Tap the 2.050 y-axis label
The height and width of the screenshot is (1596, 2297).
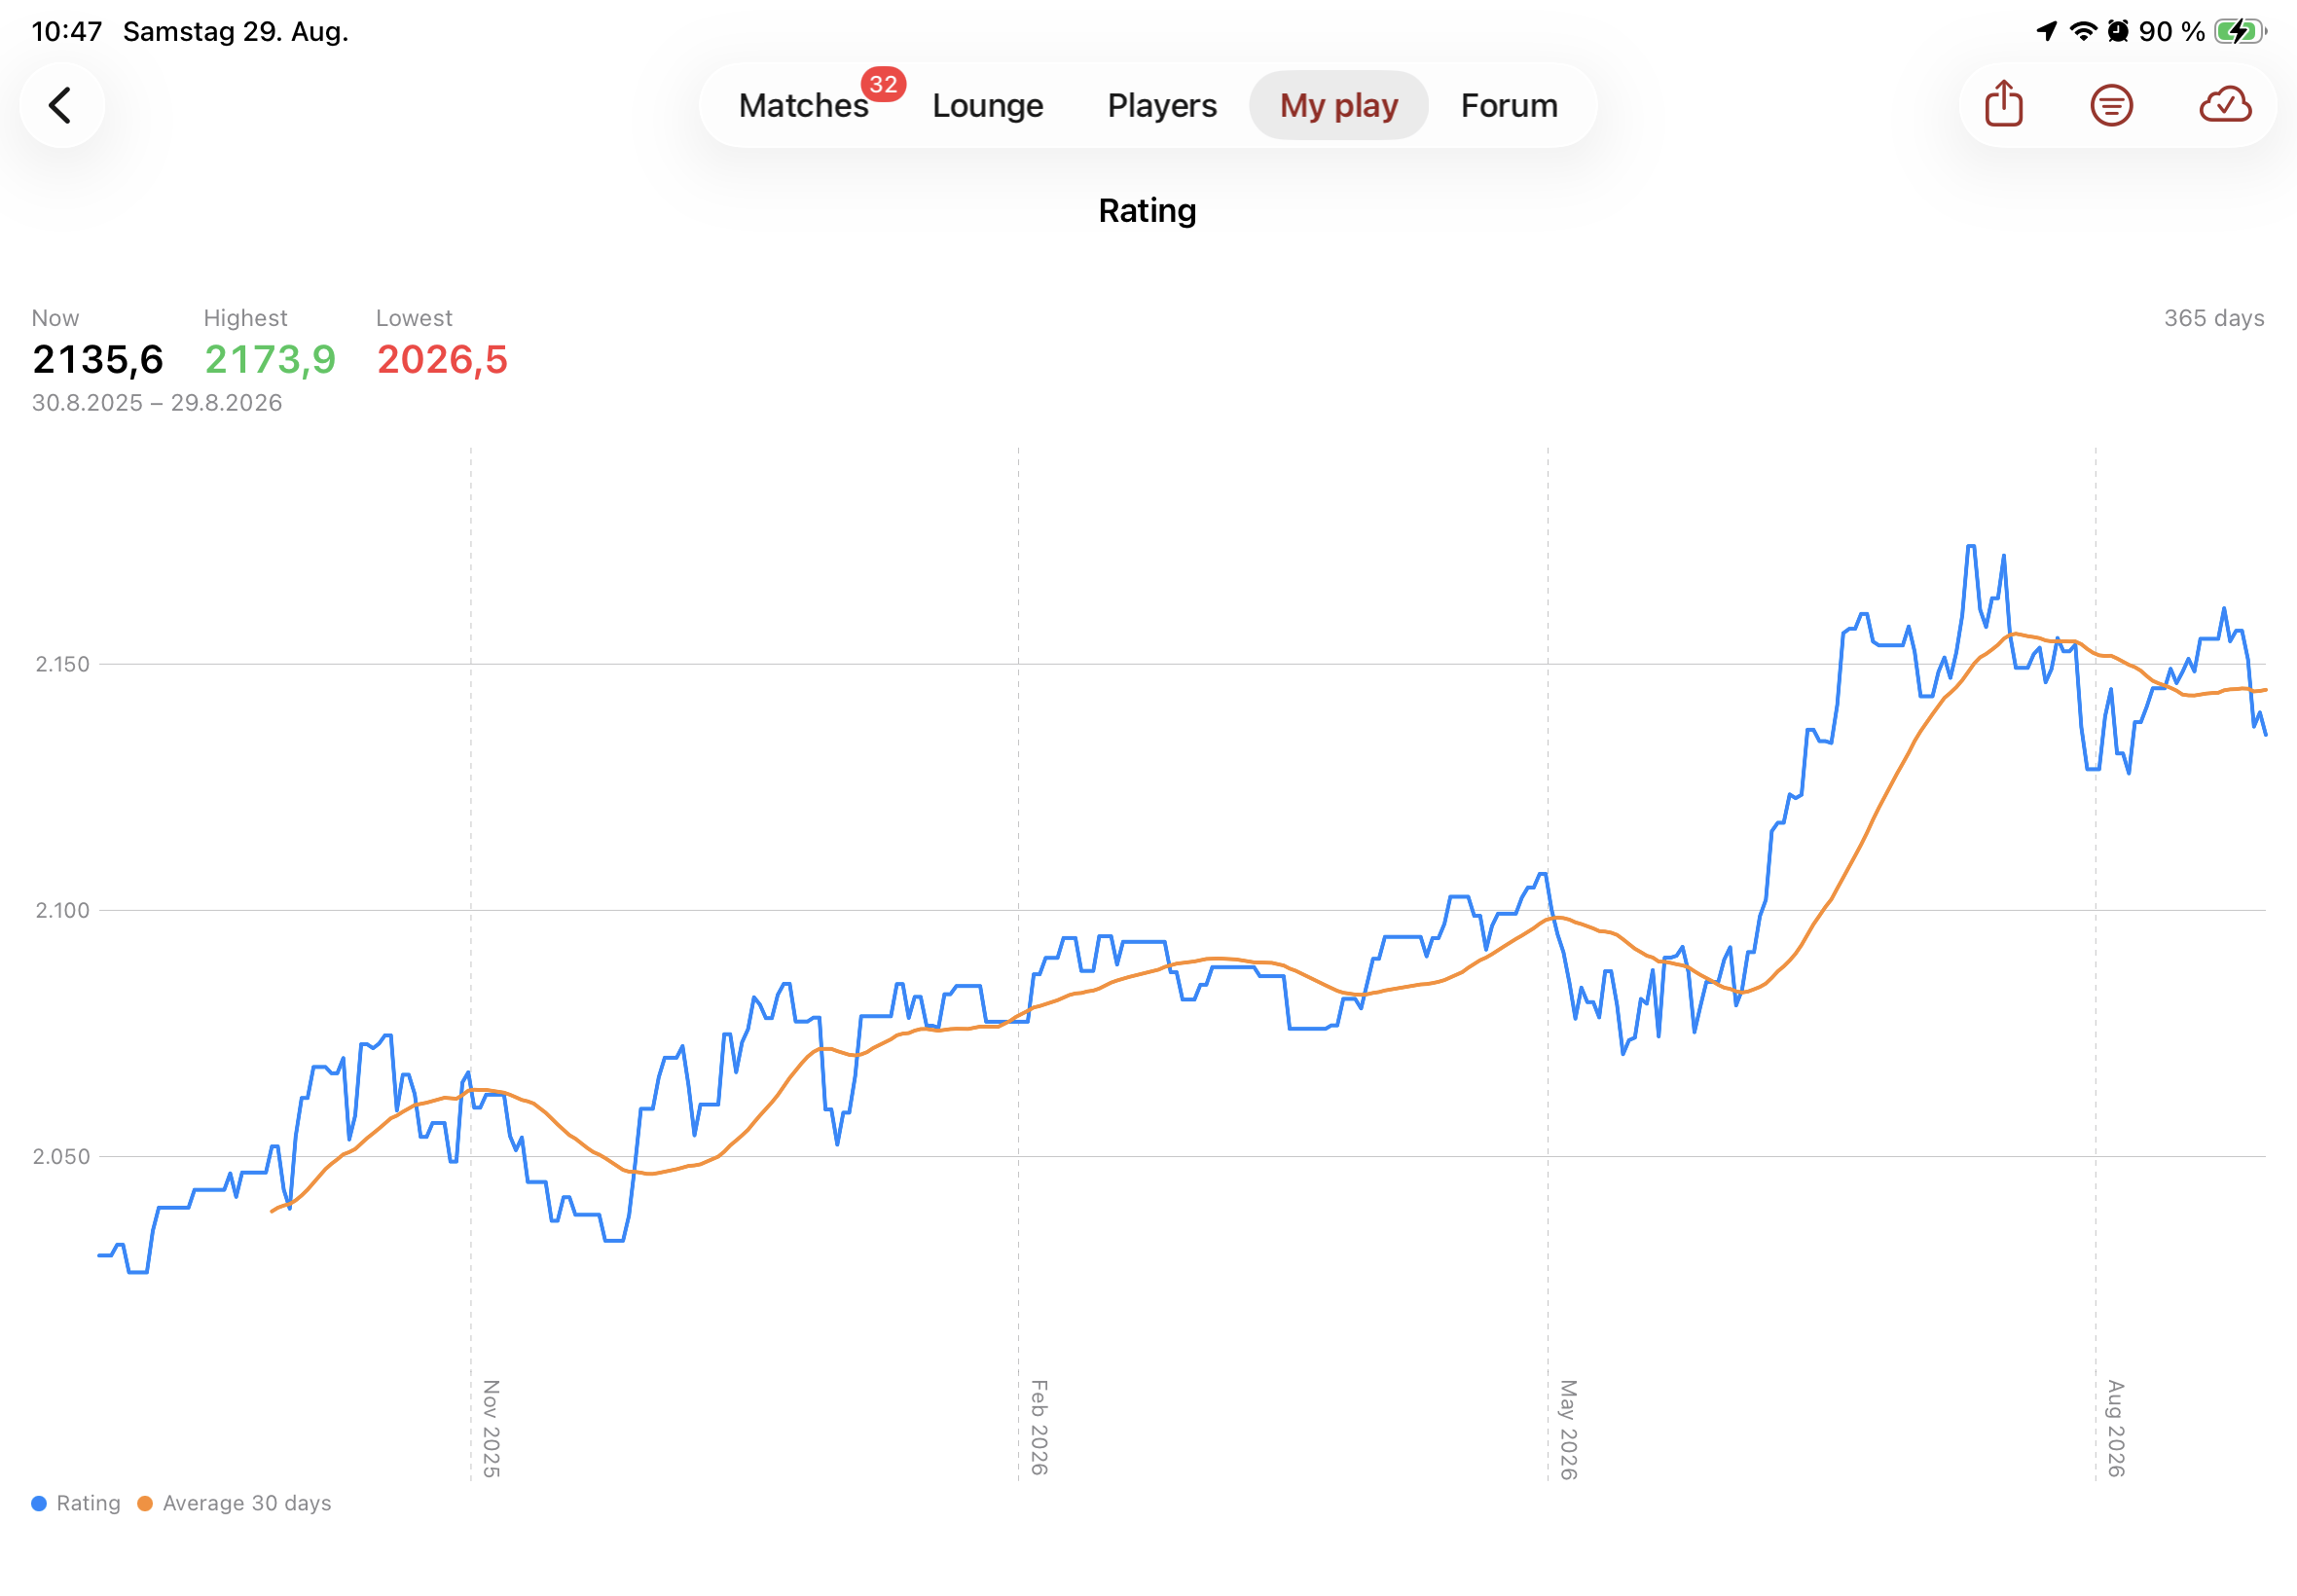coord(61,1156)
